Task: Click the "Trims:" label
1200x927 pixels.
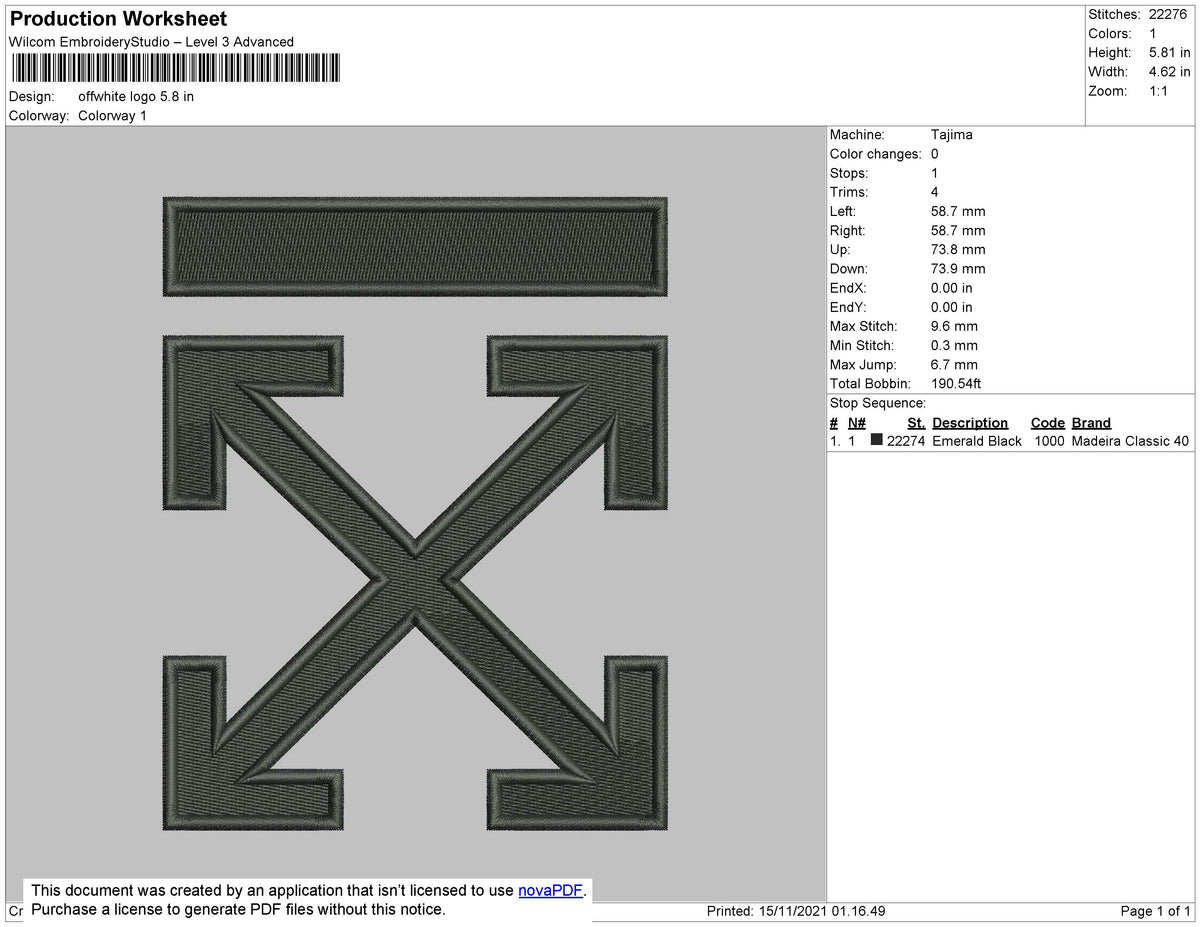Action: coord(849,192)
